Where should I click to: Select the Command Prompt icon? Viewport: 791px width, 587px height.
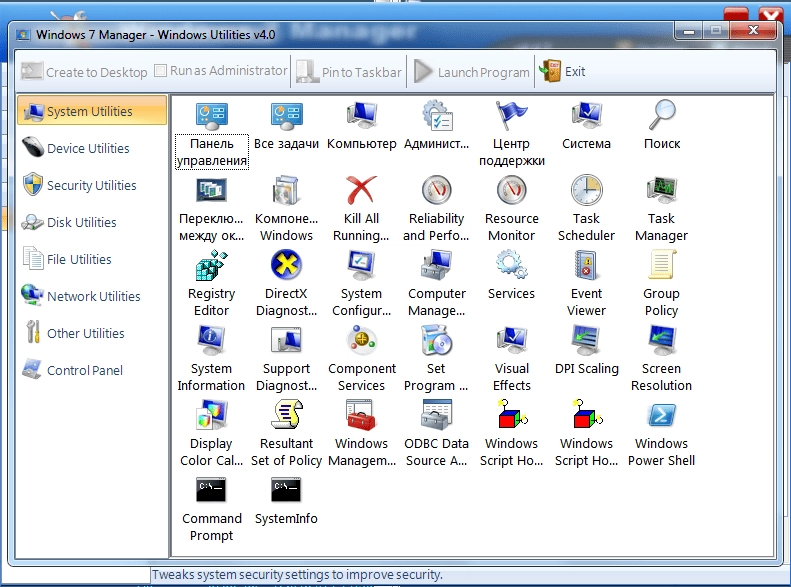211,490
